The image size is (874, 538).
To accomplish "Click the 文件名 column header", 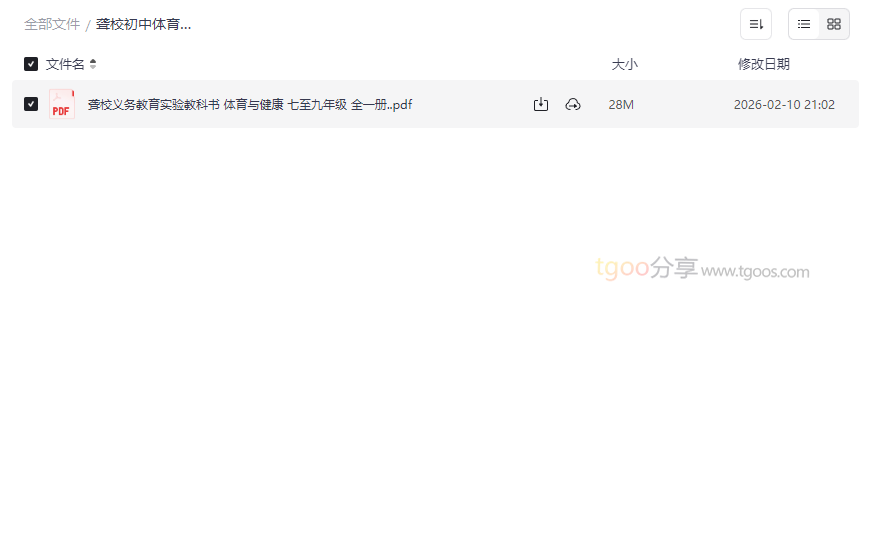I will 65,64.
